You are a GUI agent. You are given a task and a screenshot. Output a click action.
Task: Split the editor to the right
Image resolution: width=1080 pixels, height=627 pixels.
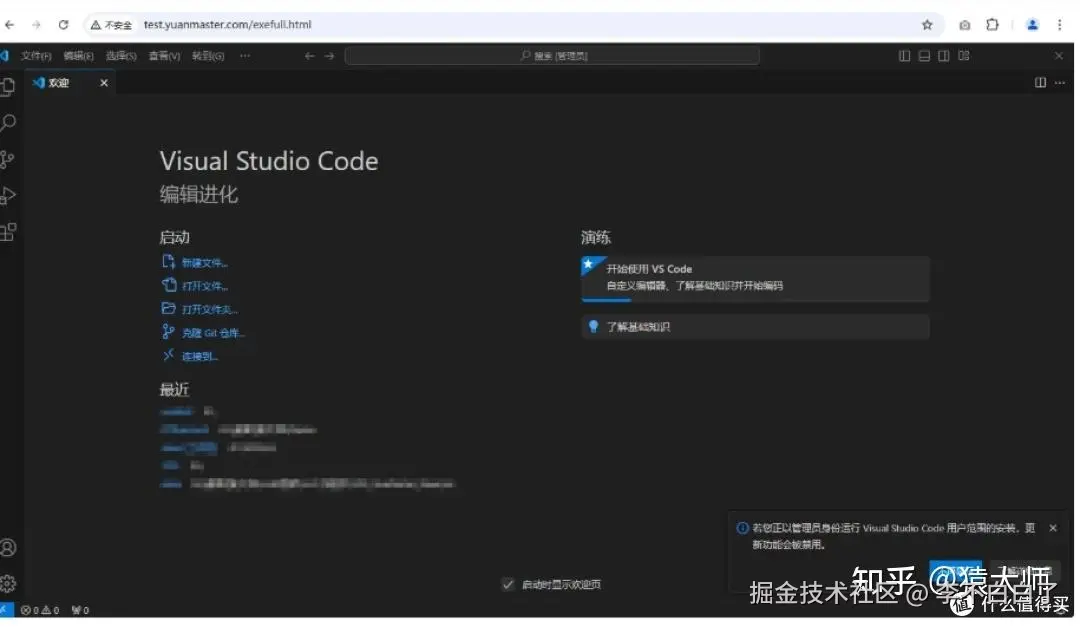point(1040,83)
